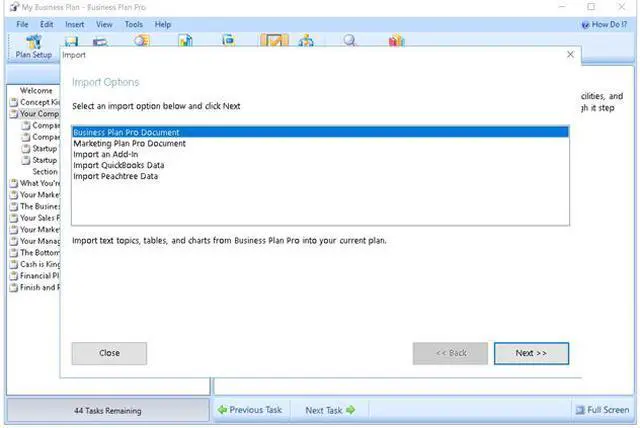640x428 pixels.
Task: Select Business Plan Pro Document option
Action: 320,132
